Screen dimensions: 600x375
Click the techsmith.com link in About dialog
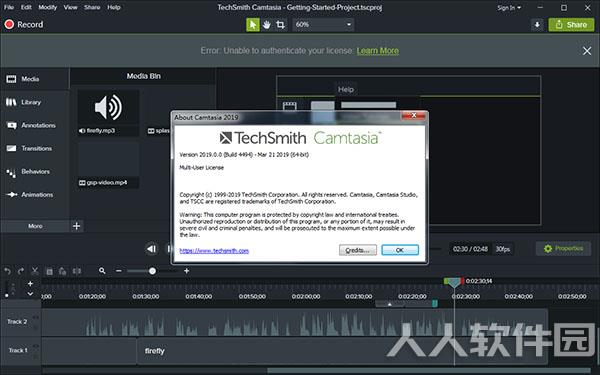[214, 251]
